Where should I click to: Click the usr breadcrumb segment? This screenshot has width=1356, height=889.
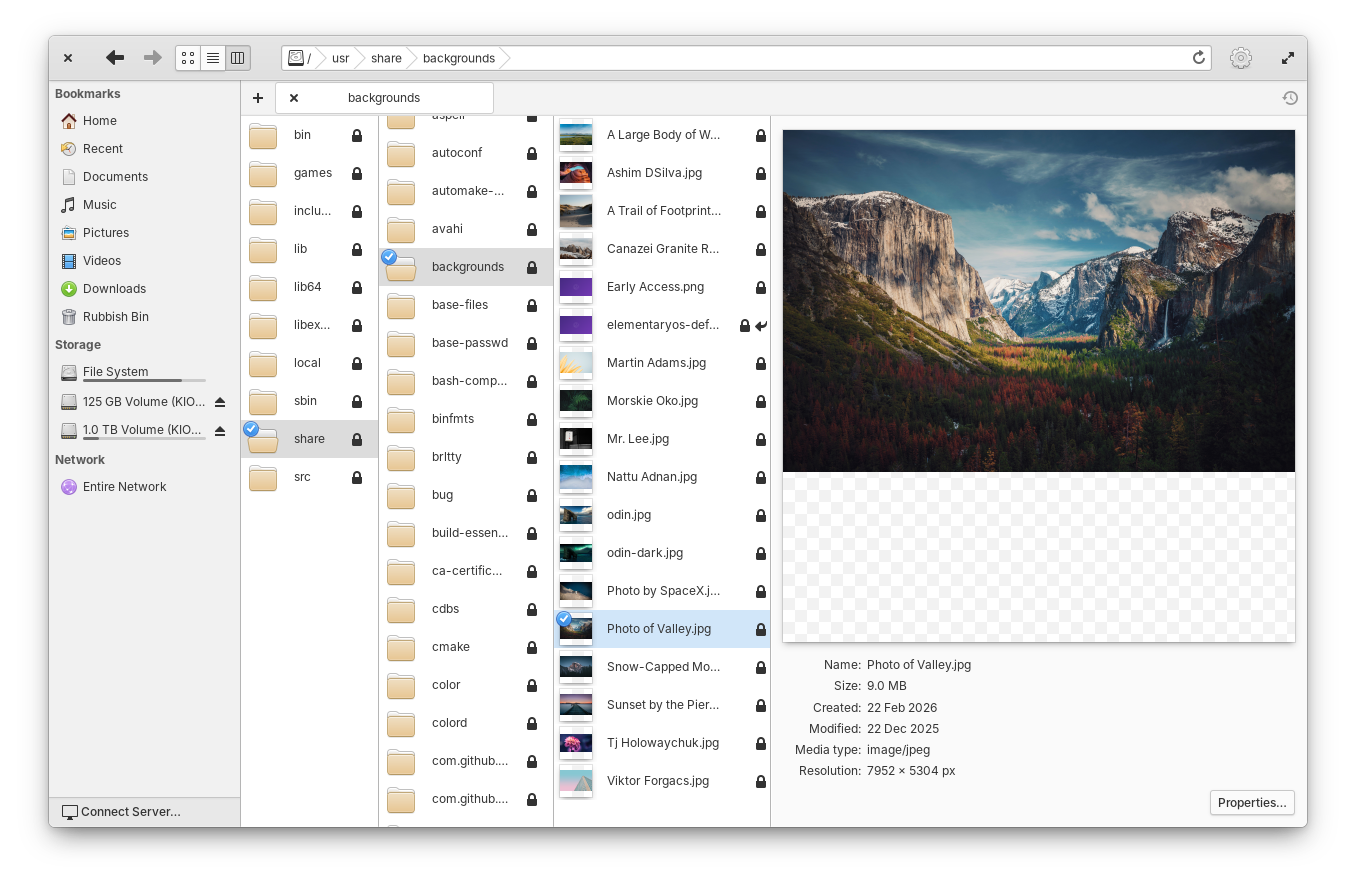[x=341, y=58]
